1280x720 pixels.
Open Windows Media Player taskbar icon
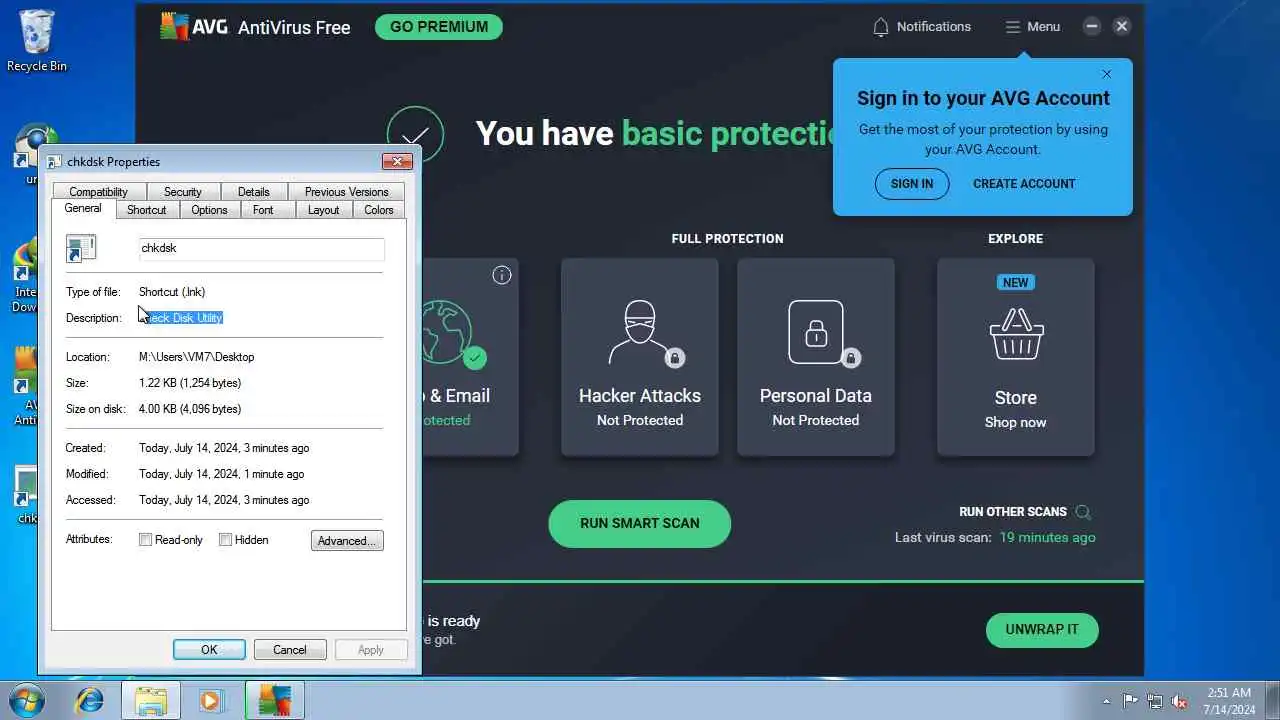point(211,700)
